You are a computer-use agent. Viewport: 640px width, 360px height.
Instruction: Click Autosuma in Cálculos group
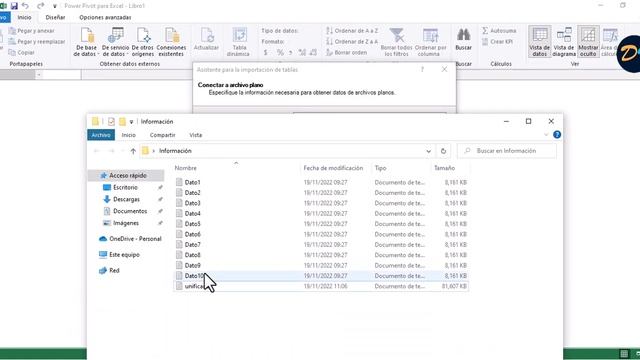(x=499, y=31)
